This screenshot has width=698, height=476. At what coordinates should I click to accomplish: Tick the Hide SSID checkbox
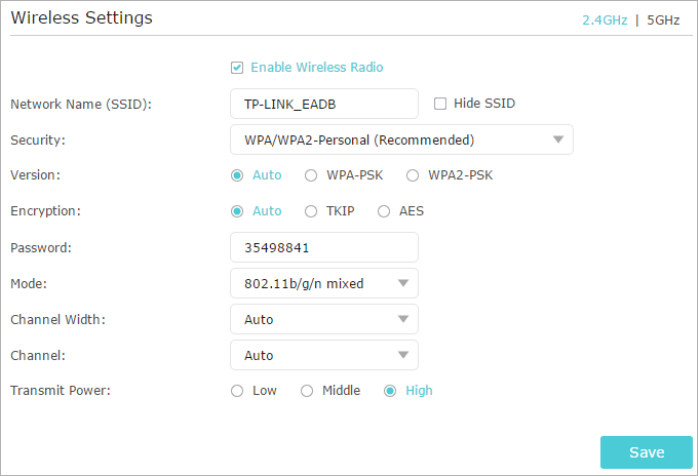(440, 103)
